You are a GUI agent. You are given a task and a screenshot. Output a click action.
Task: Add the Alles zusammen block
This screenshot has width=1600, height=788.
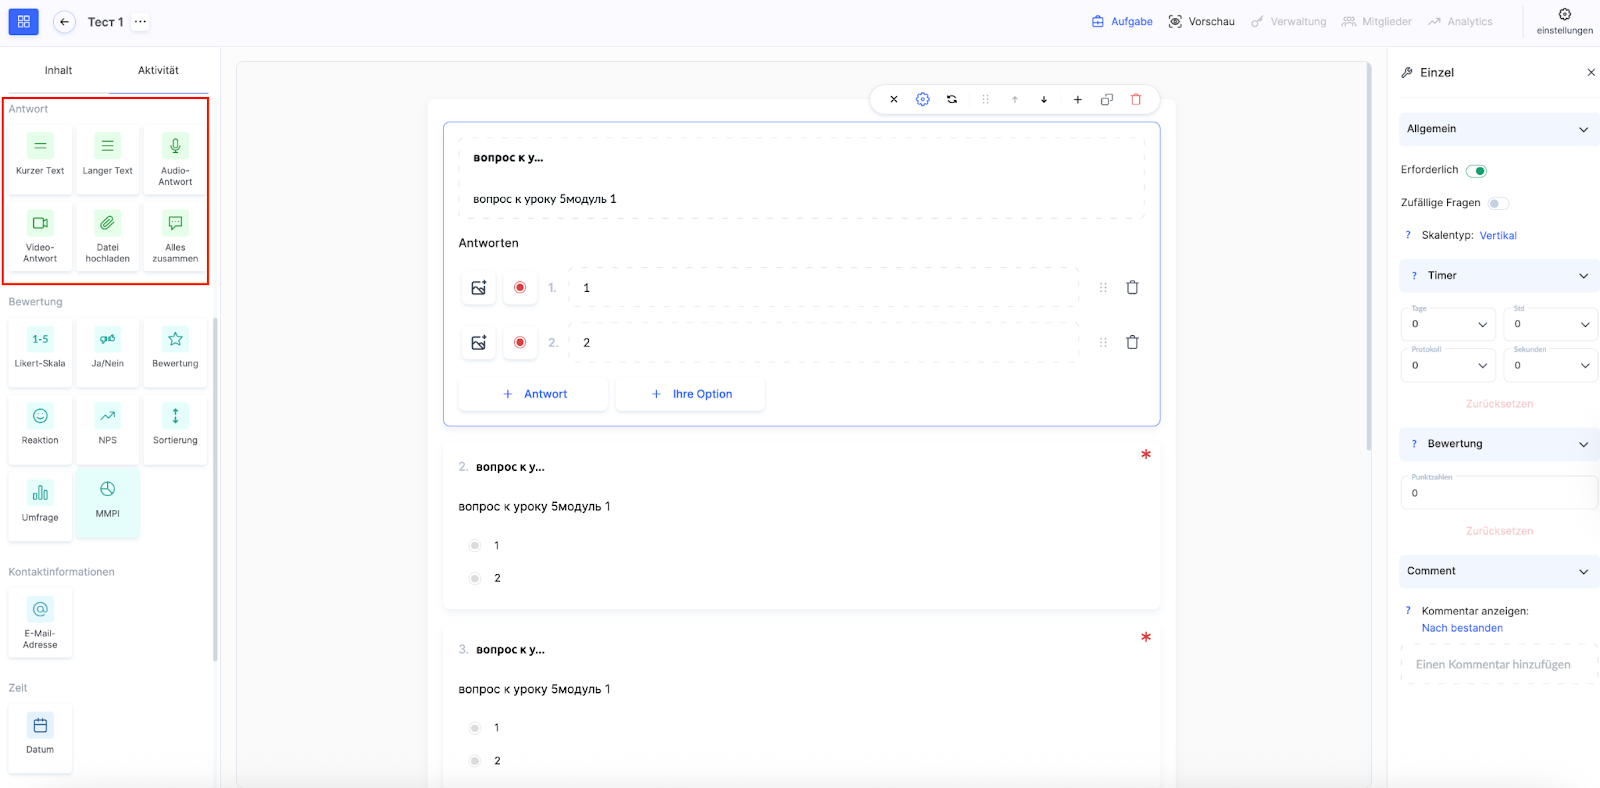coord(175,235)
